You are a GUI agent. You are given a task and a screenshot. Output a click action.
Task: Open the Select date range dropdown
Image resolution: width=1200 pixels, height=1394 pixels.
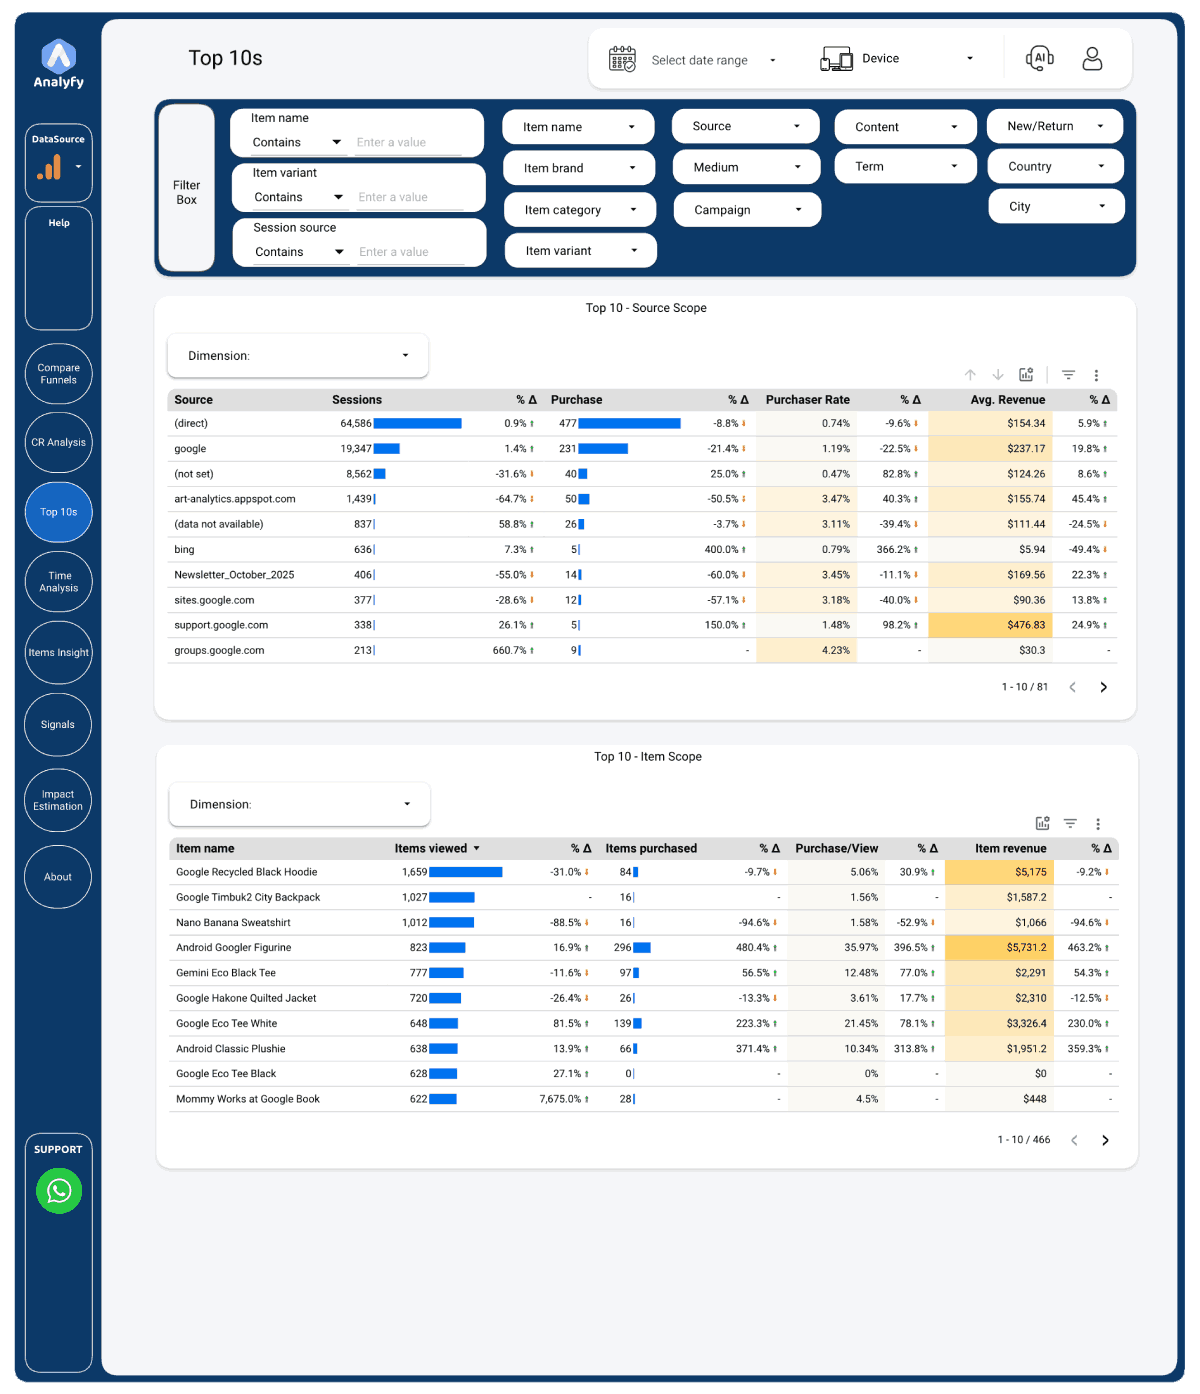point(713,60)
